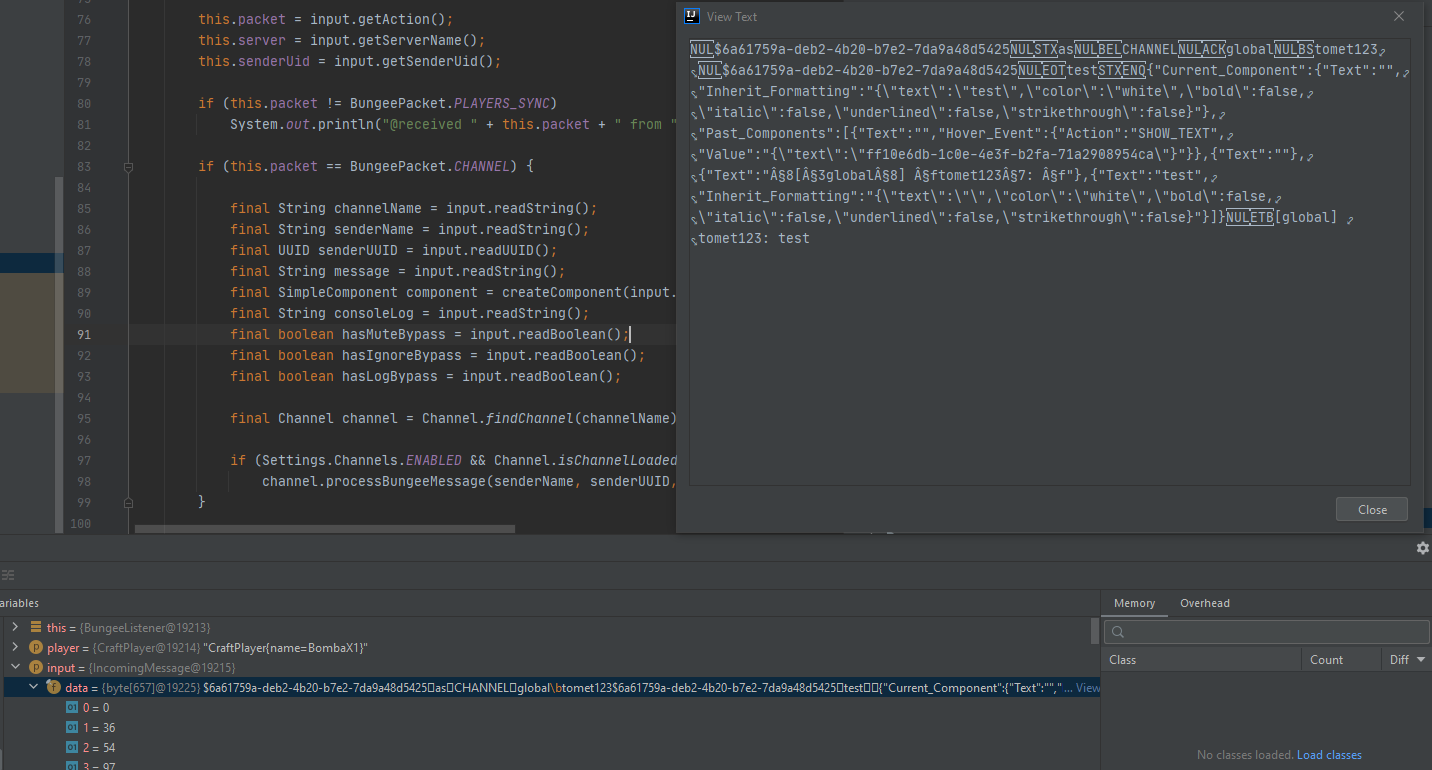Click the watched field icon beside data variable
Viewport: 1432px width, 770px height.
(x=53, y=687)
